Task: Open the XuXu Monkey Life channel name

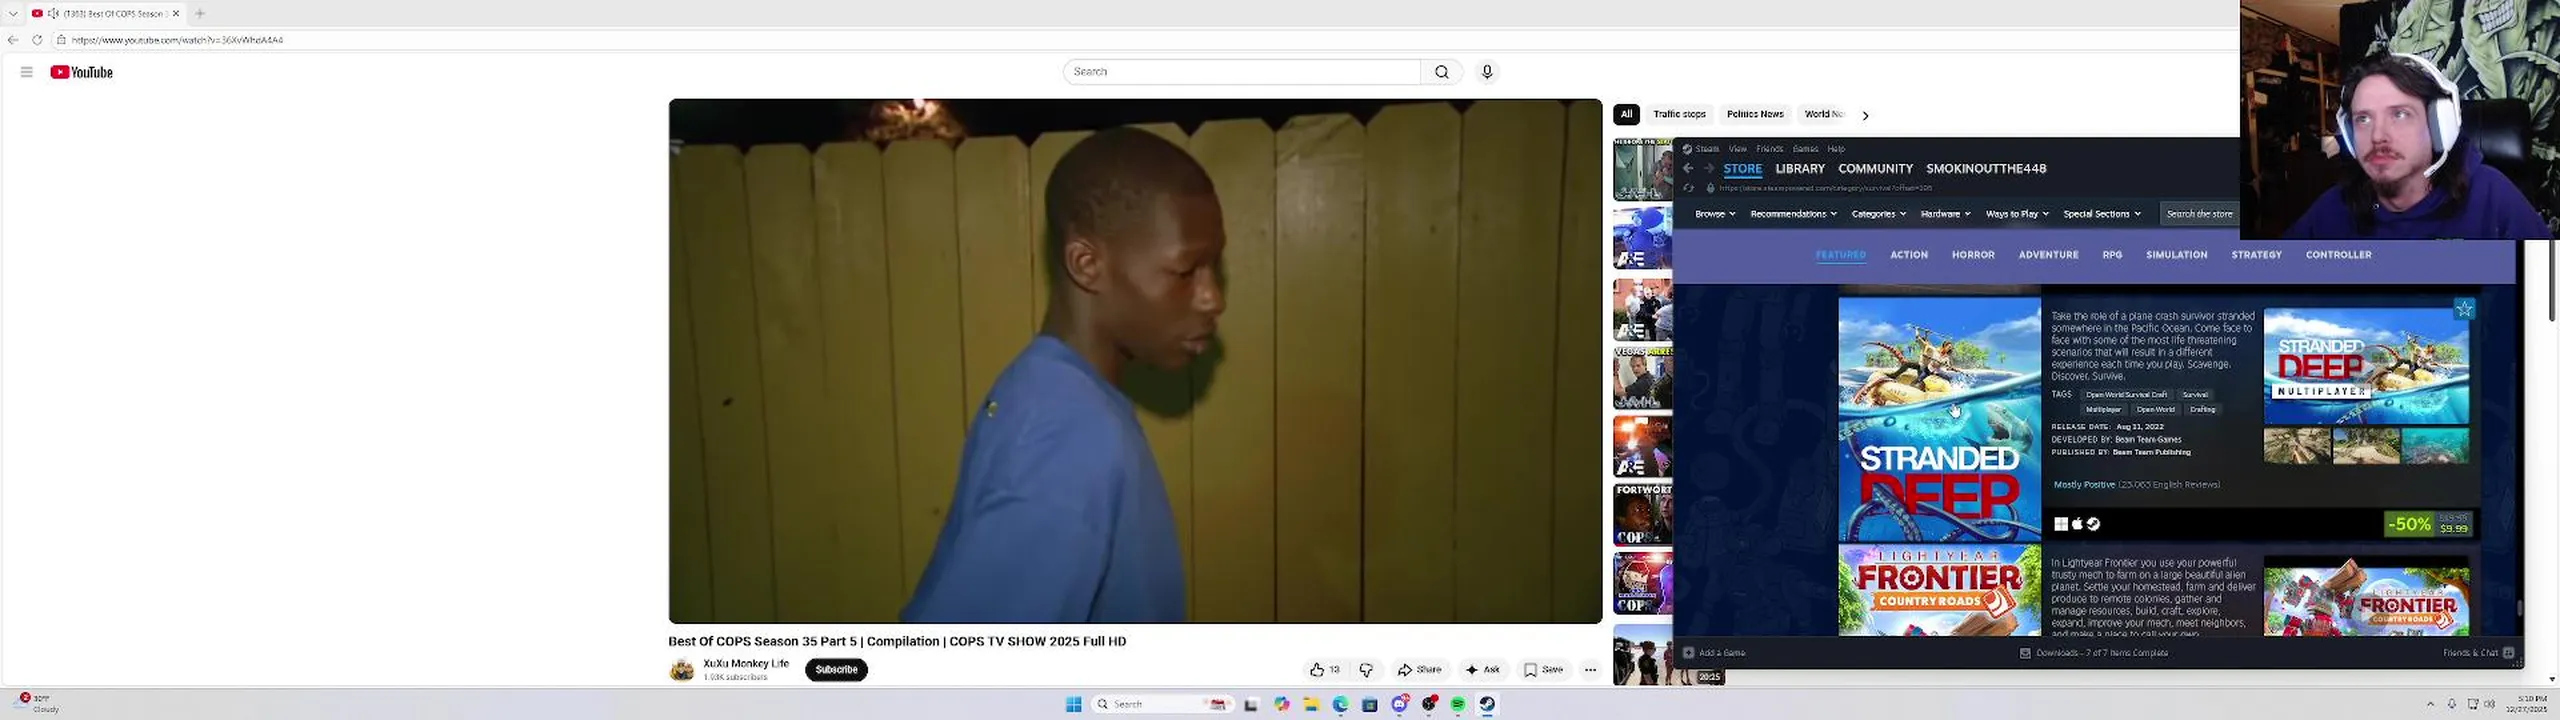Action: [746, 663]
